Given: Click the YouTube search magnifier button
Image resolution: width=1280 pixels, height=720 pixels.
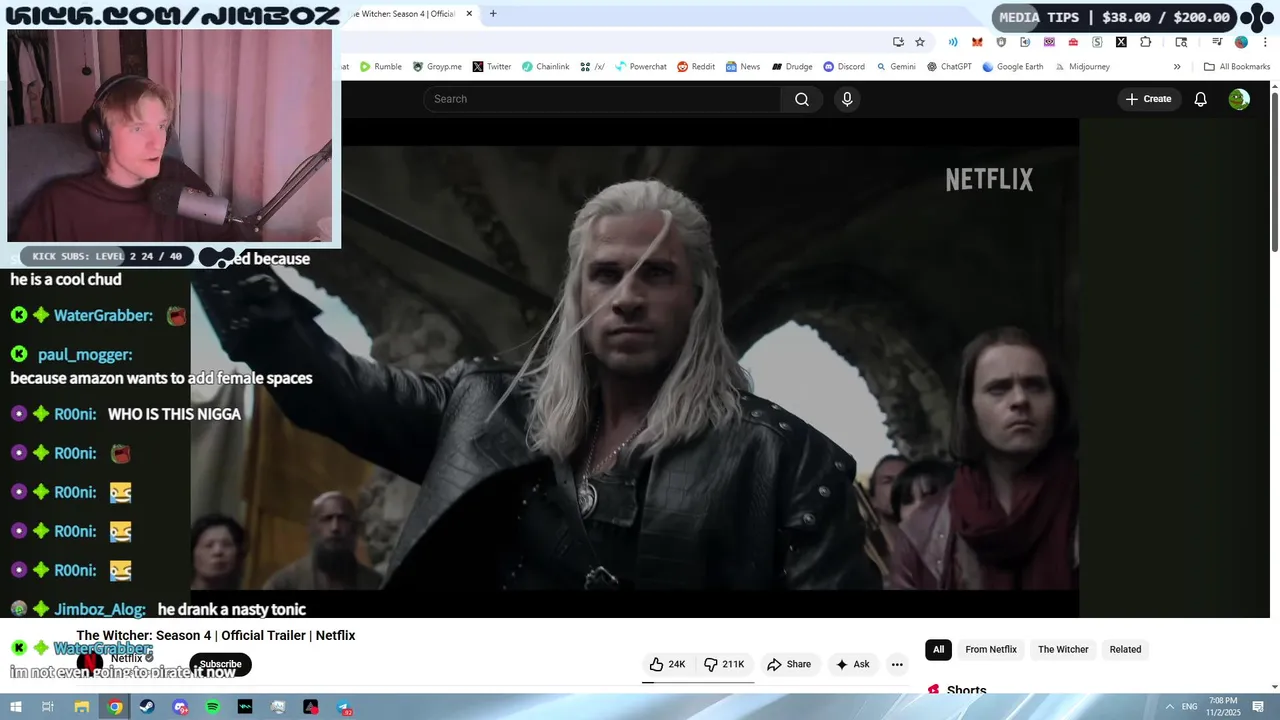Looking at the screenshot, I should 802,99.
